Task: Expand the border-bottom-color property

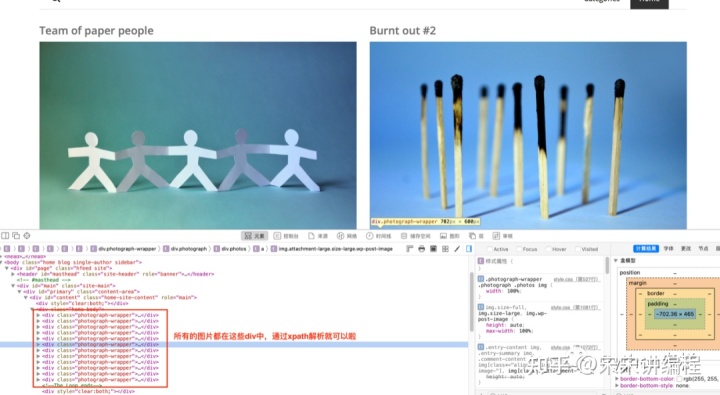Action: click(x=617, y=379)
